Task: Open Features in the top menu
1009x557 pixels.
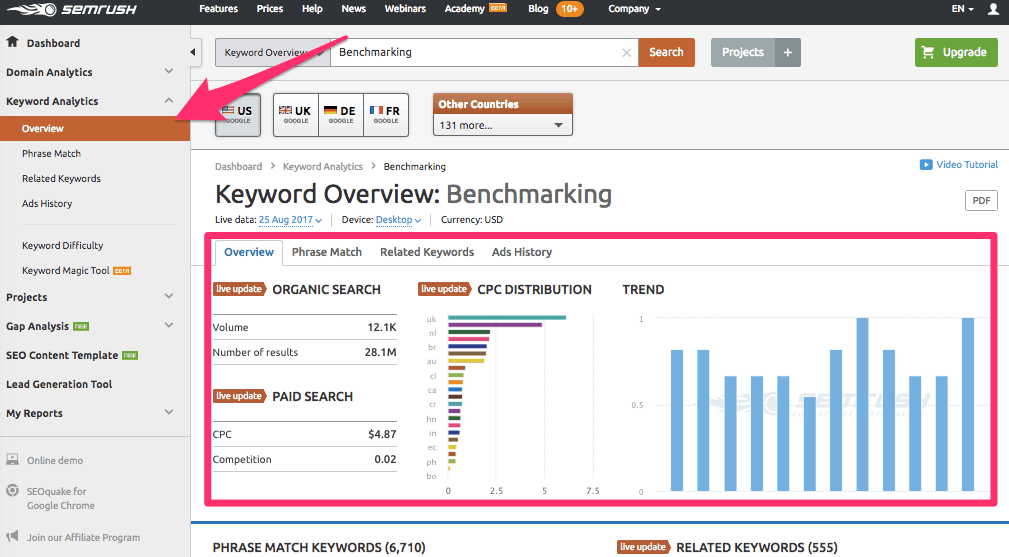Action: (x=218, y=9)
